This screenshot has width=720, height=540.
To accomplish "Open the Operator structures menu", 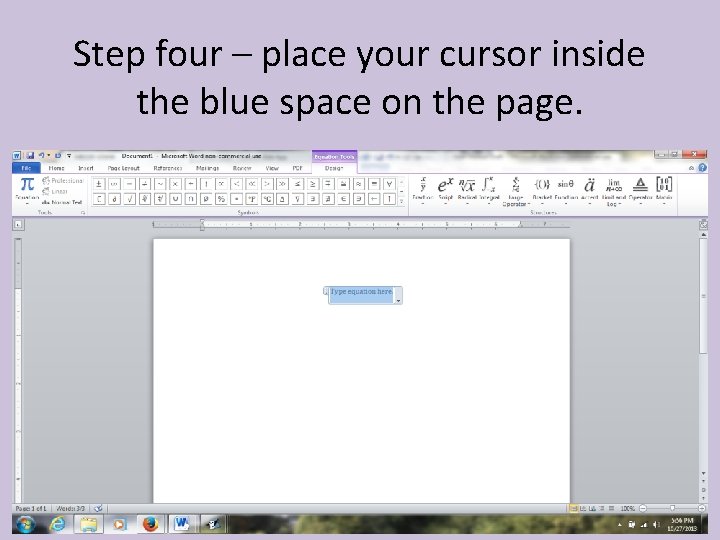I will click(x=640, y=191).
